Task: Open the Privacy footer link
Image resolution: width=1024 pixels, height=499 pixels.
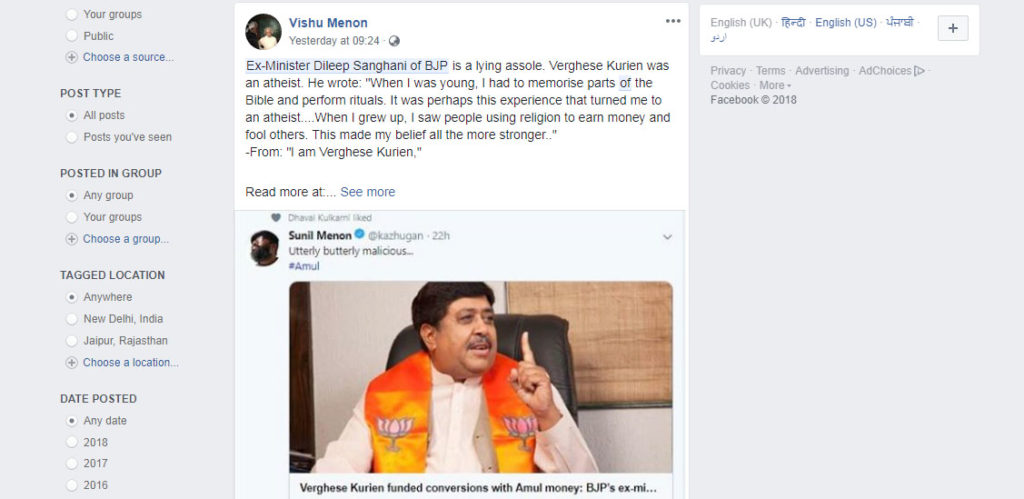Action: [728, 71]
